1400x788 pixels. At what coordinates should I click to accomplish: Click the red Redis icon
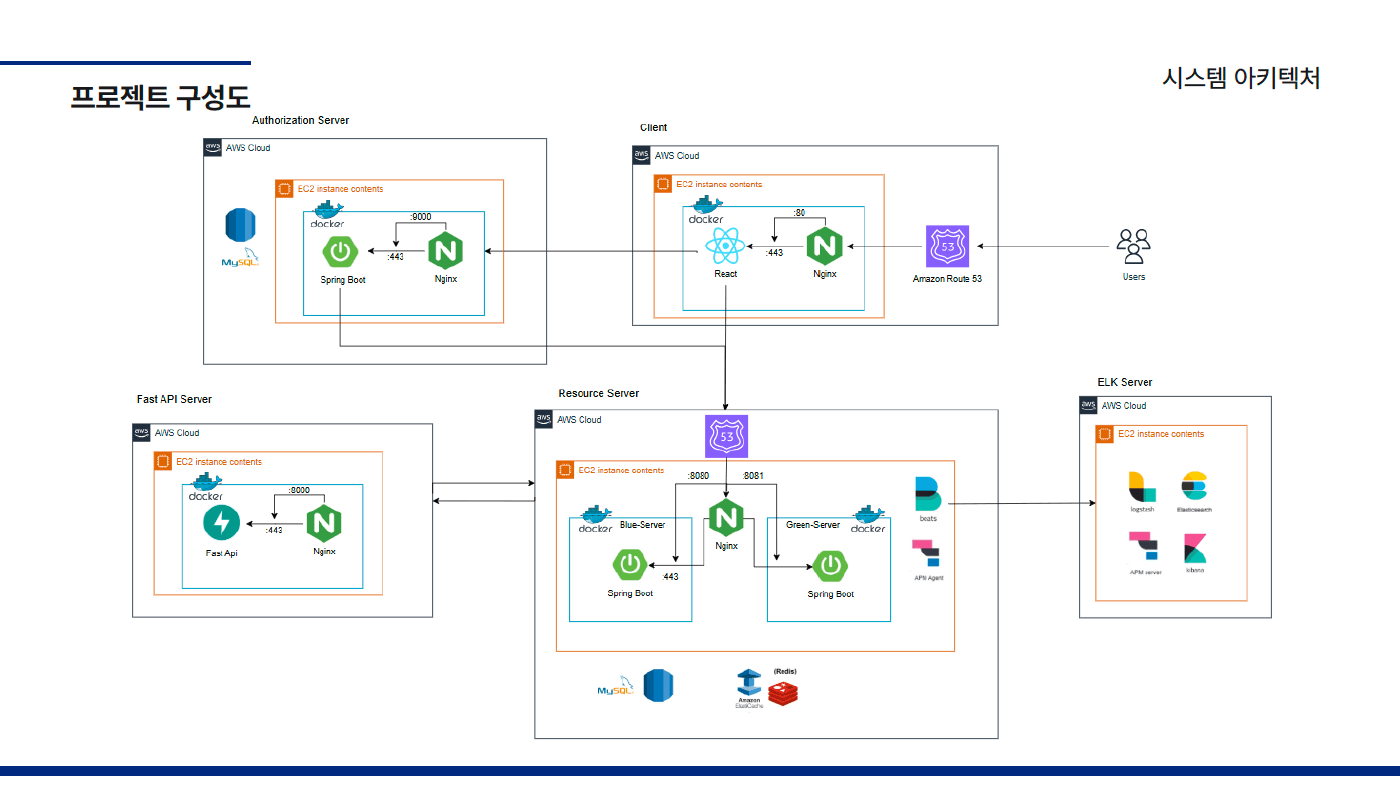[x=783, y=692]
